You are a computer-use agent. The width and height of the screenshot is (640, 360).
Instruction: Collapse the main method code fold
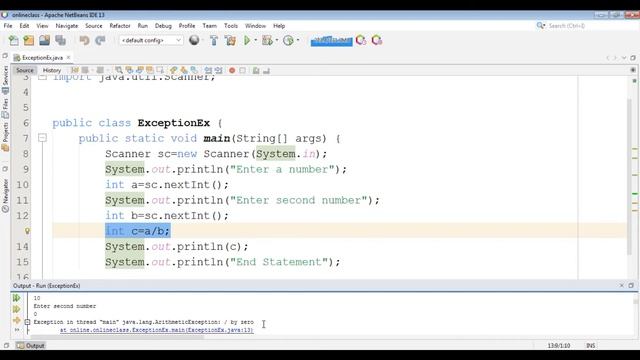point(42,138)
